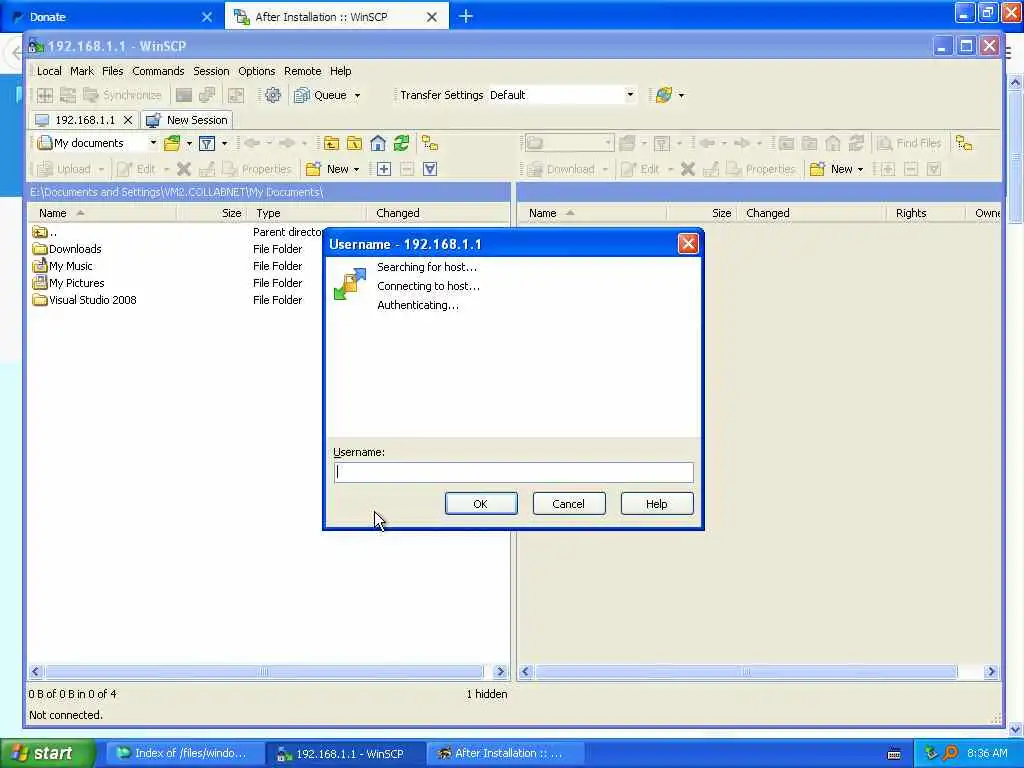This screenshot has width=1024, height=768.
Task: Toggle local directory tree icon
Action: [x=430, y=143]
